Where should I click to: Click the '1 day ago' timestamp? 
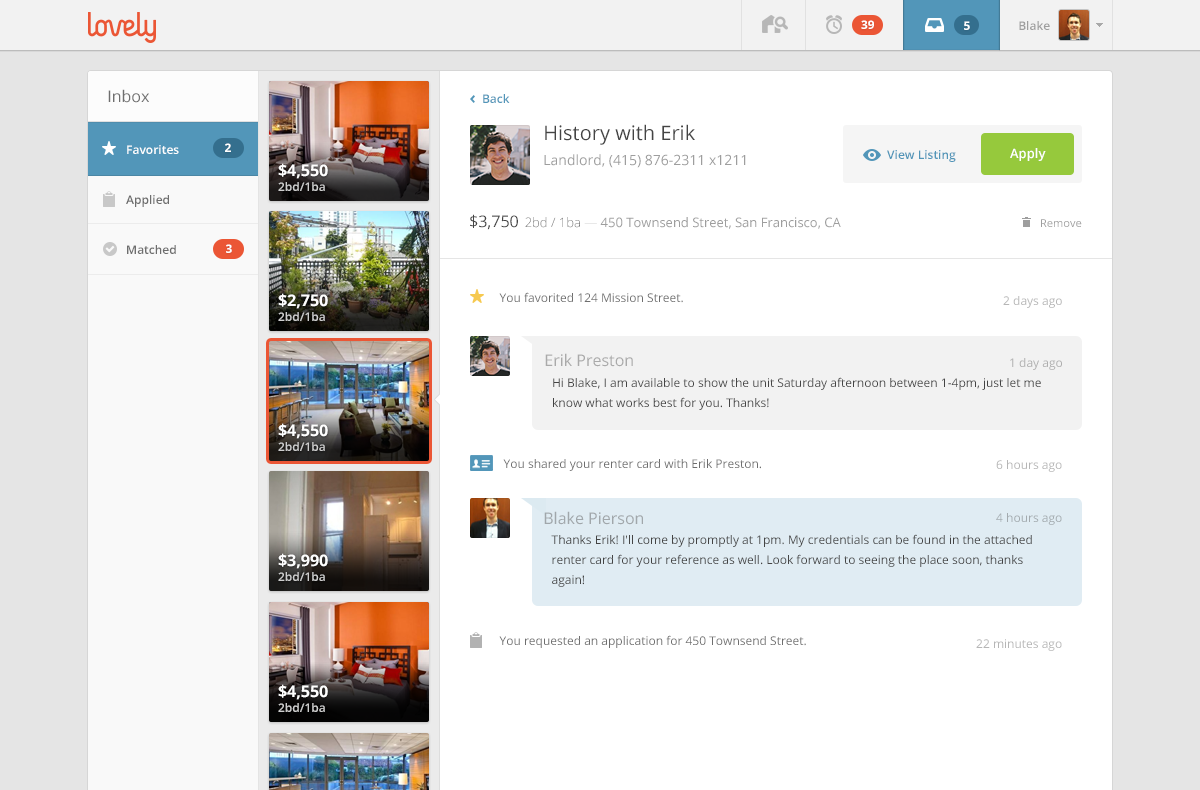click(1035, 363)
